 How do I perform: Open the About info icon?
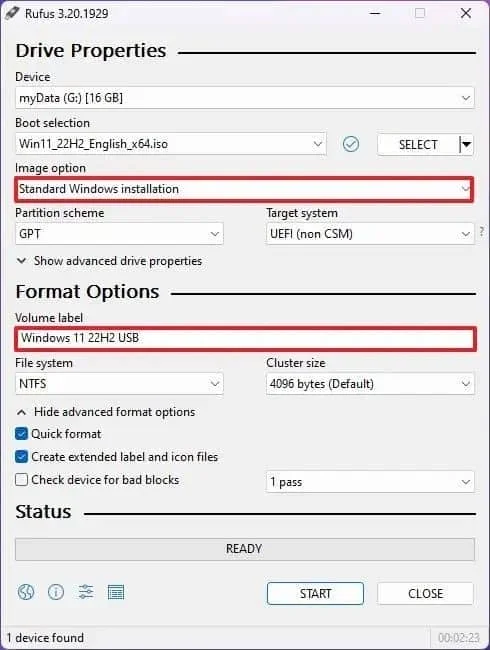pyautogui.click(x=56, y=592)
